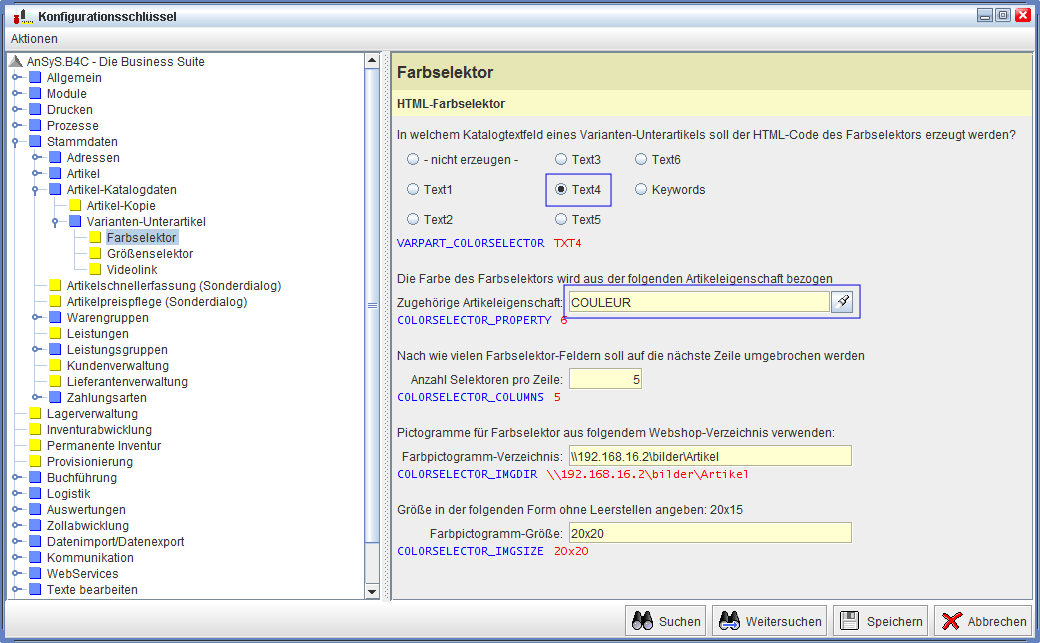Select the Text3 radio button
The image size is (1040, 643).
(561, 160)
